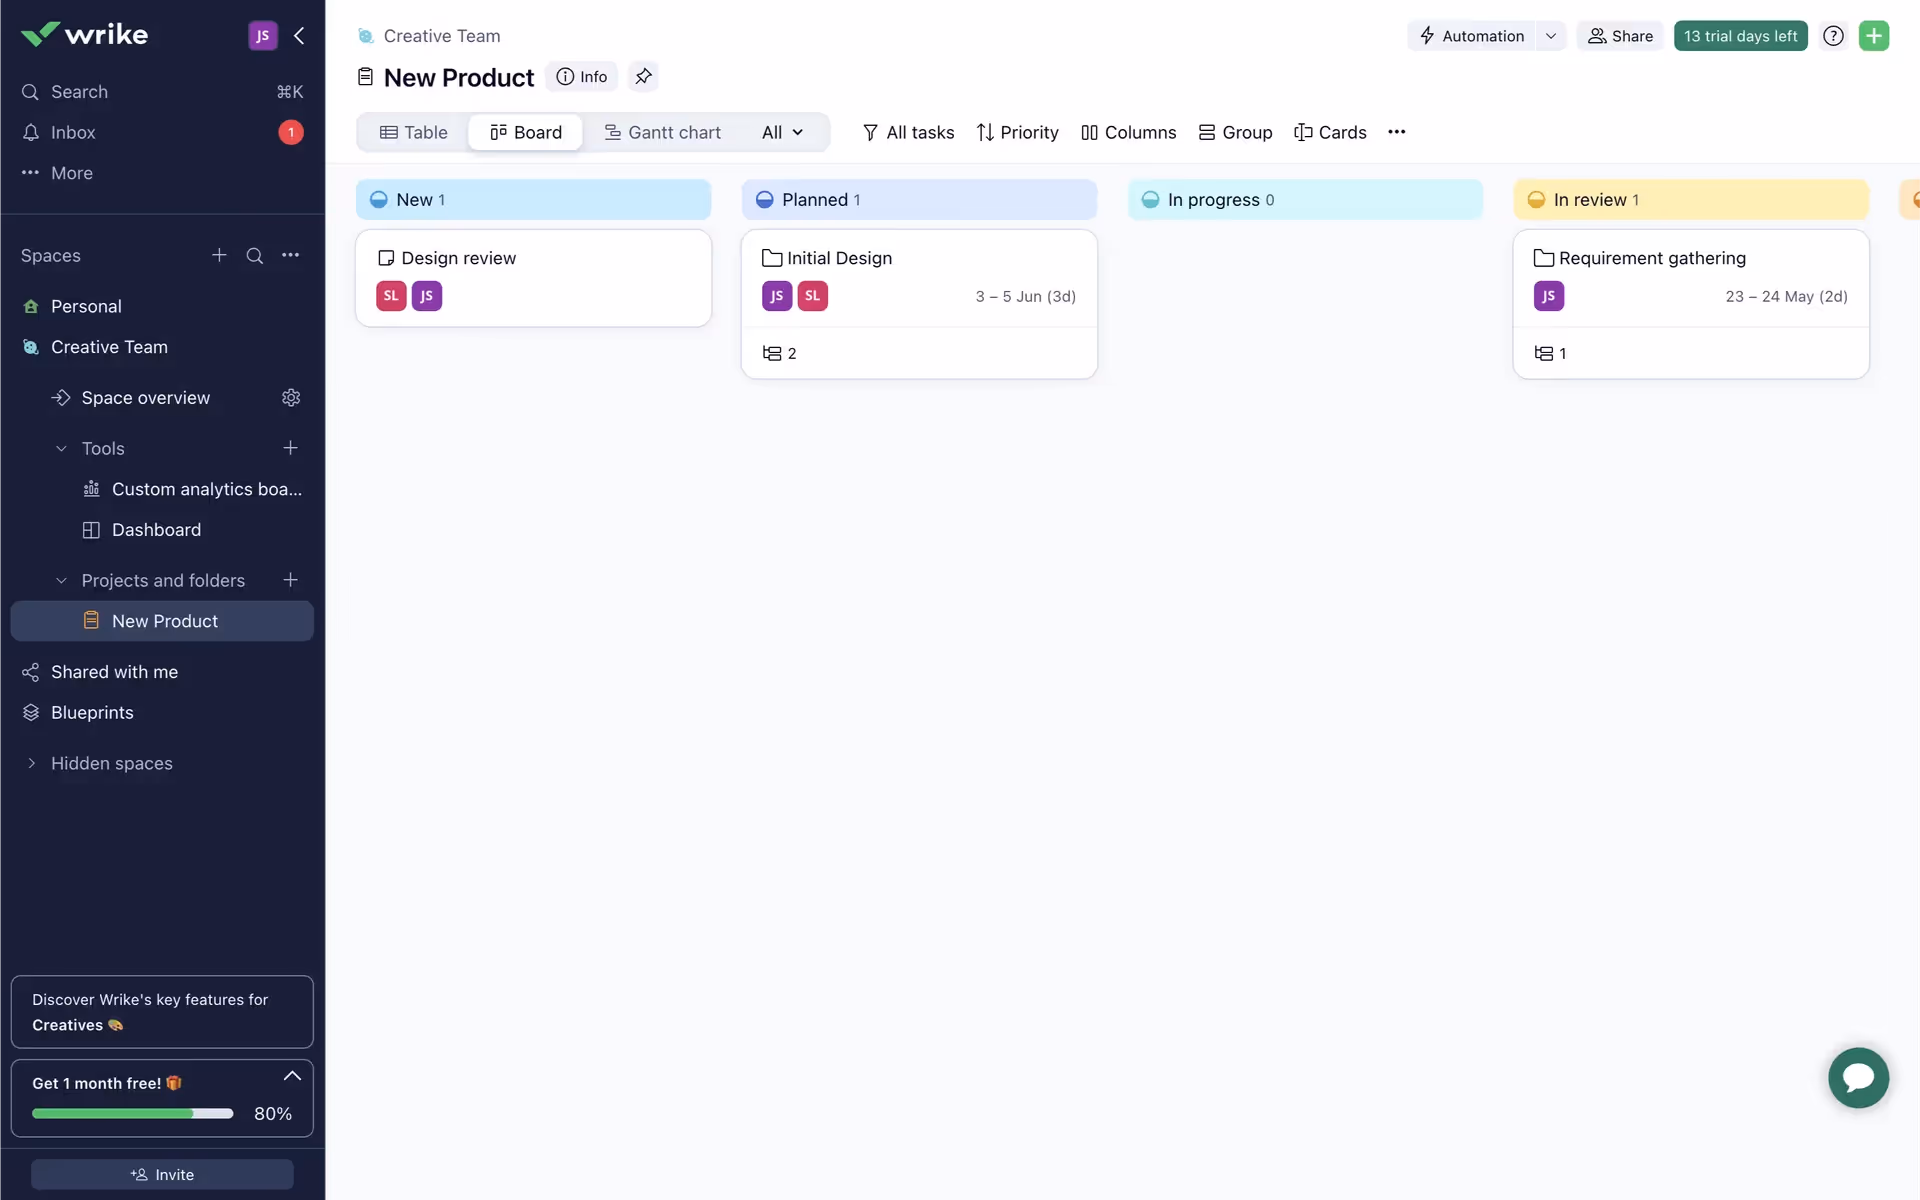Switch to Gantt chart view

662,132
